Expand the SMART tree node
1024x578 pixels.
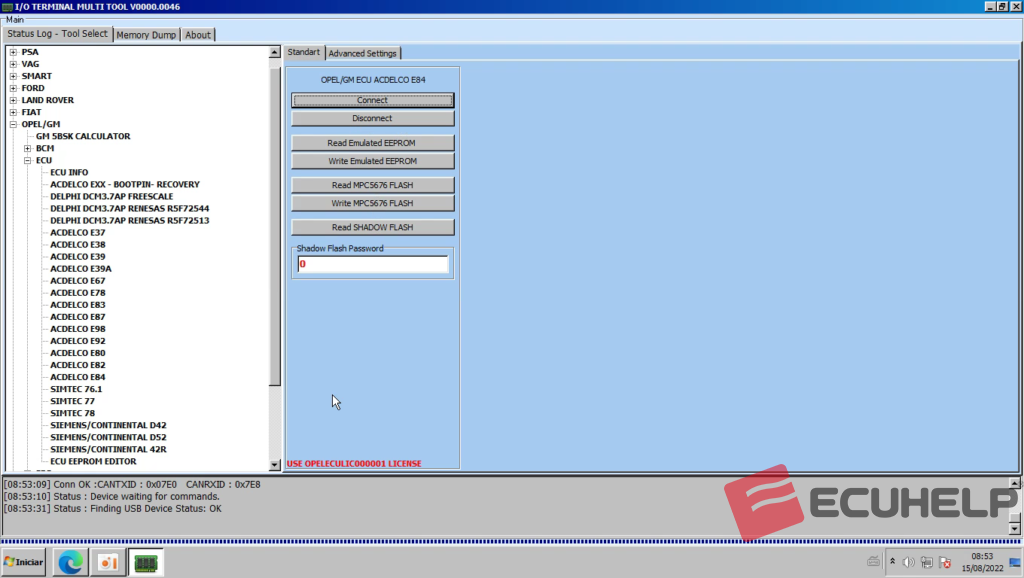pos(13,76)
